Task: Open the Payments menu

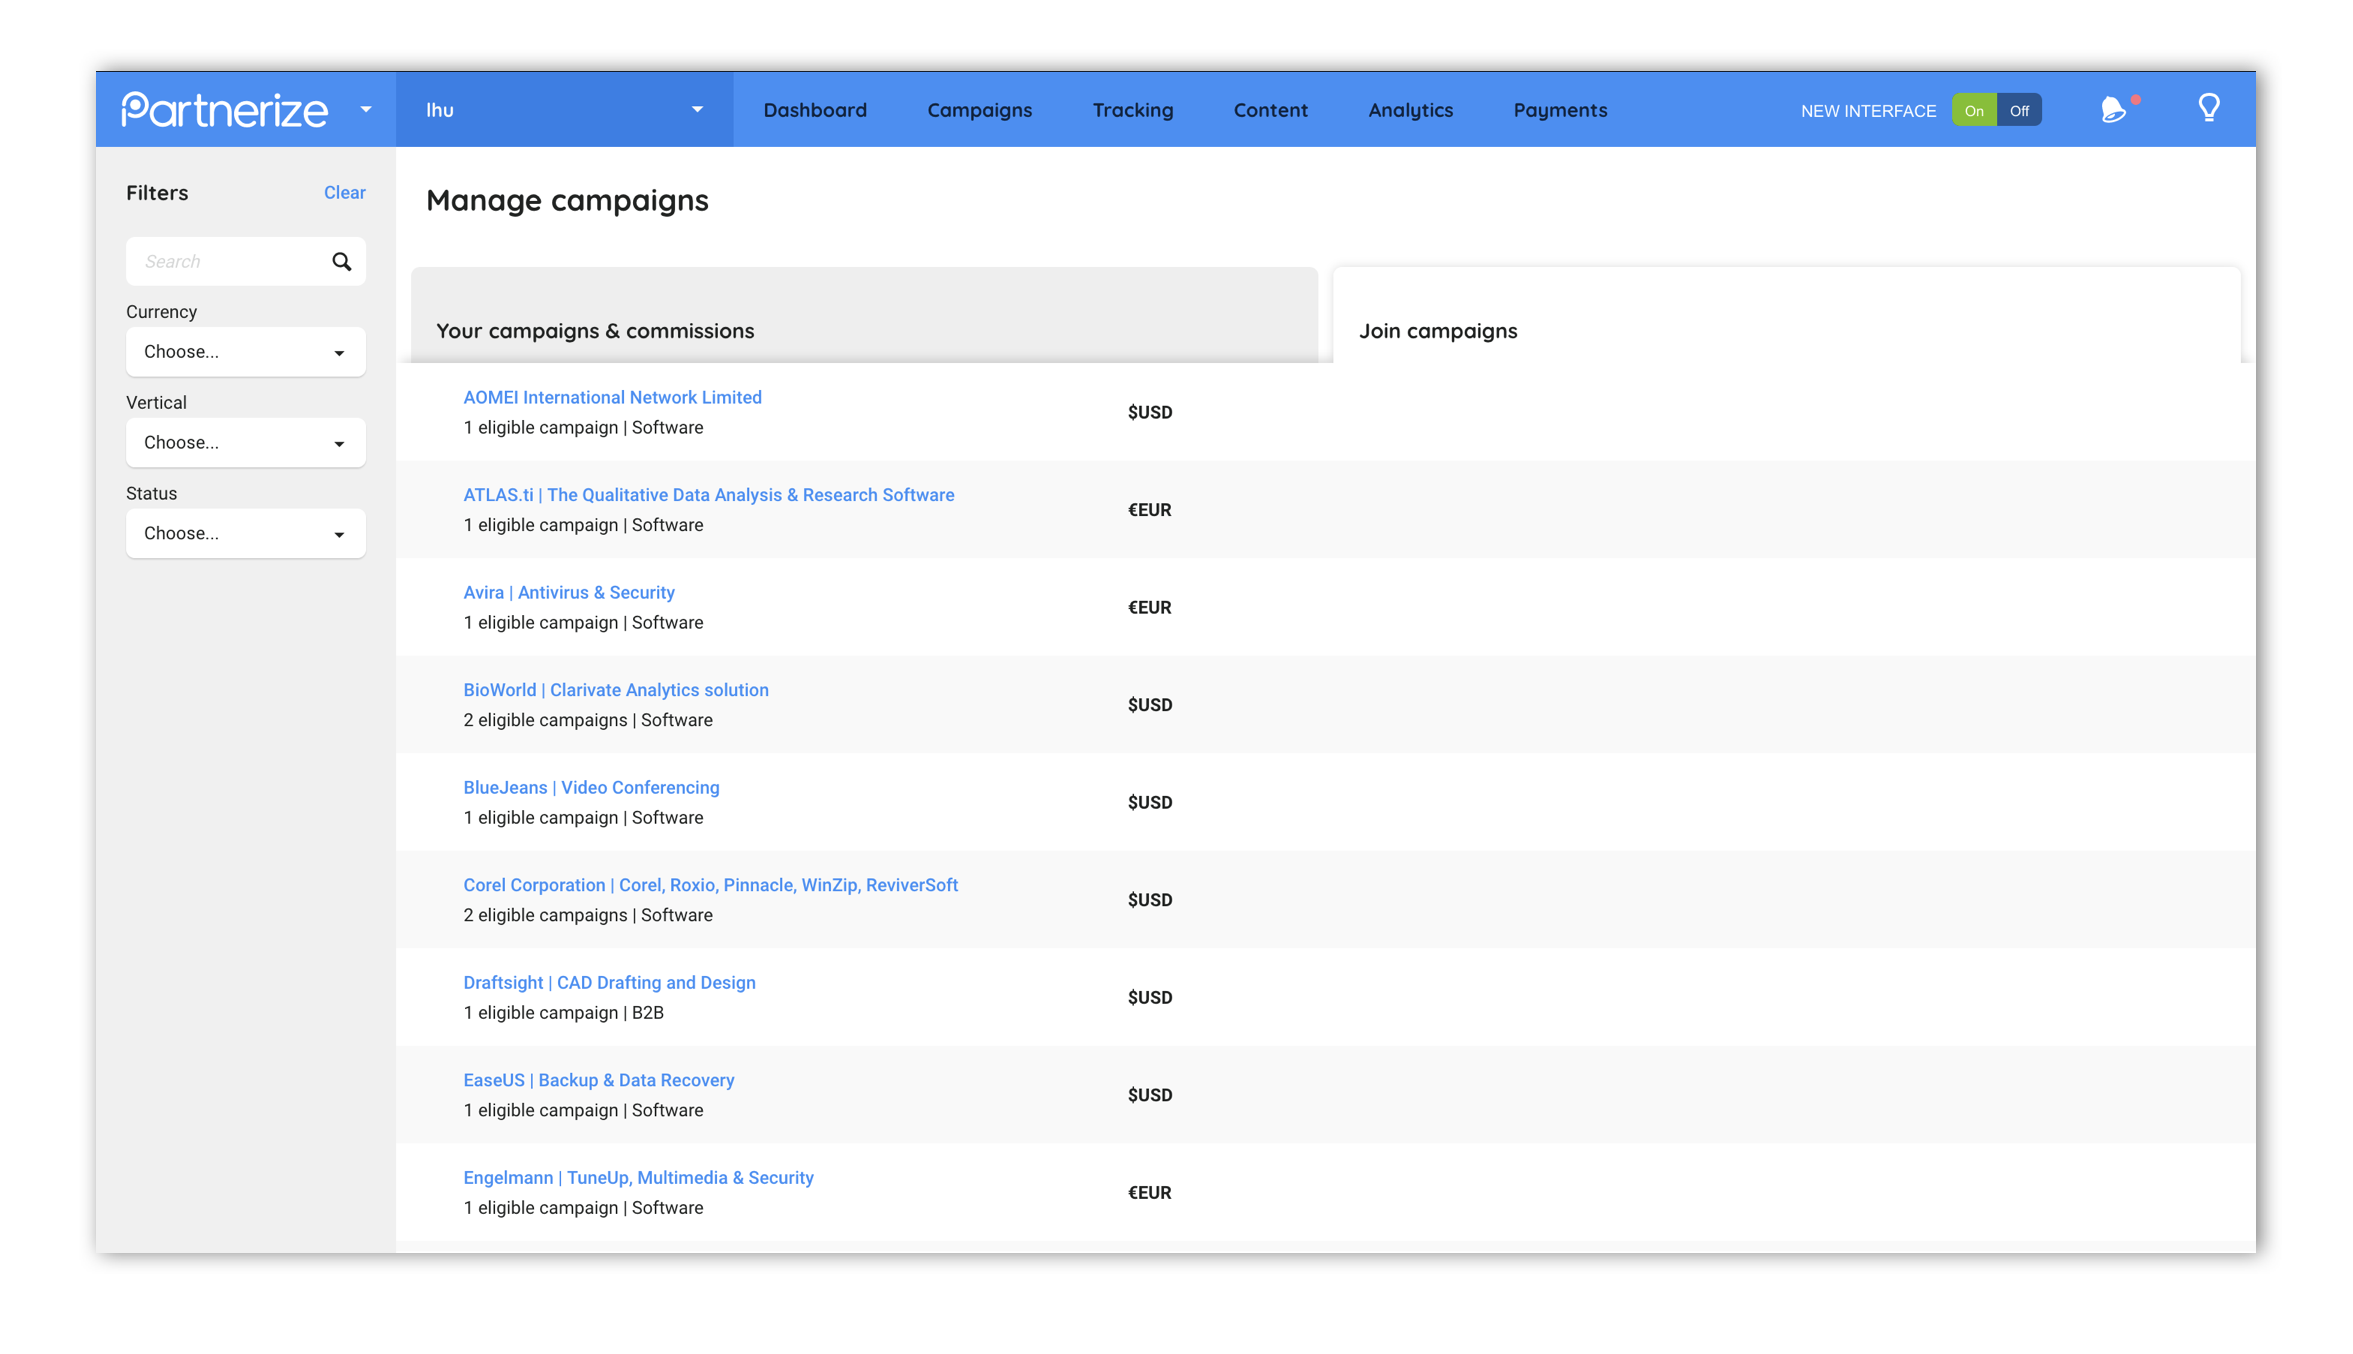Action: pyautogui.click(x=1560, y=110)
